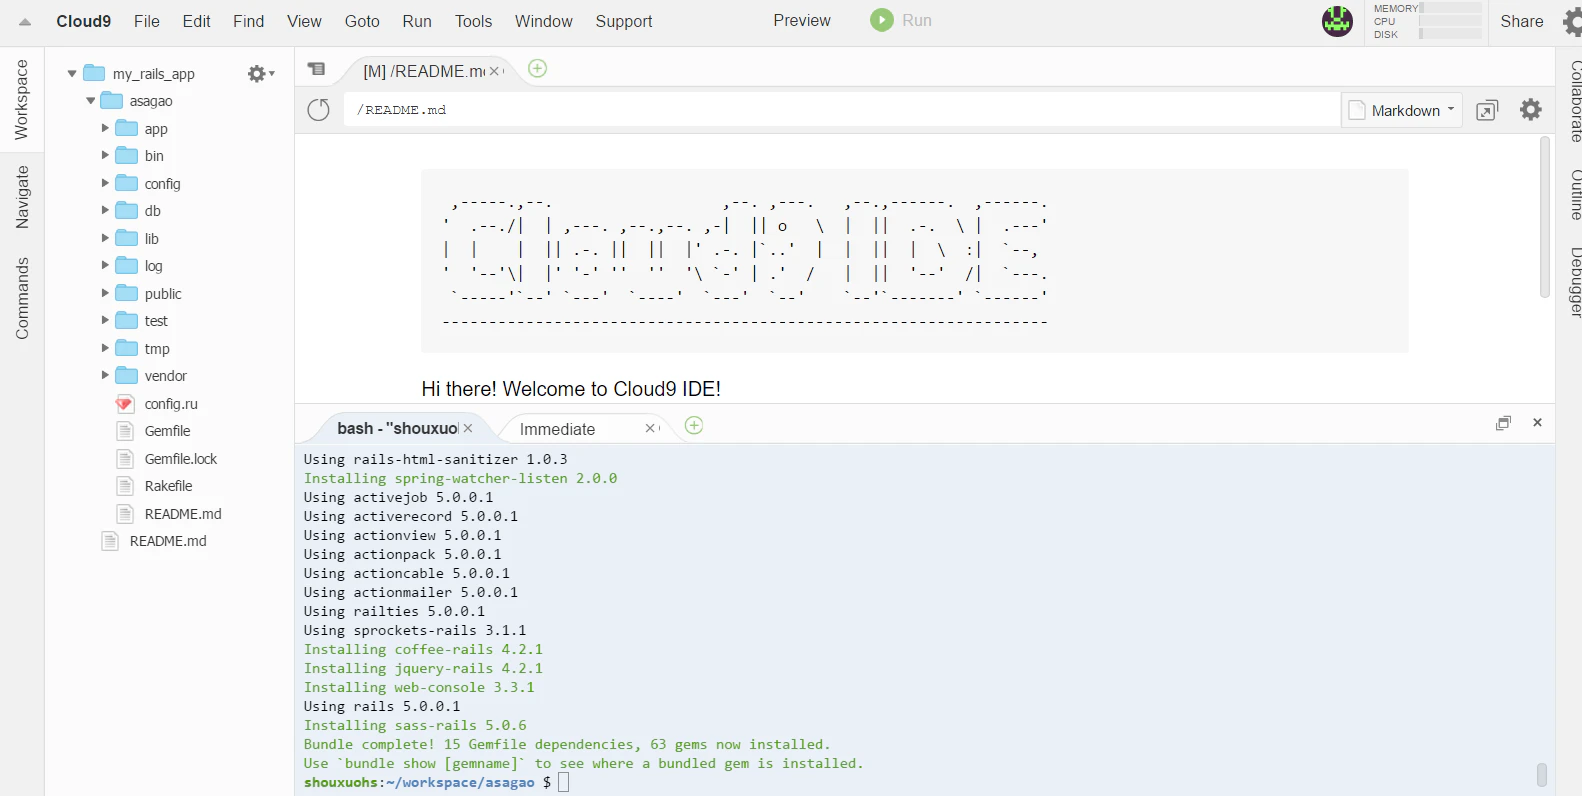The image size is (1582, 796).
Task: Open the Debugger side panel
Action: point(1574,283)
